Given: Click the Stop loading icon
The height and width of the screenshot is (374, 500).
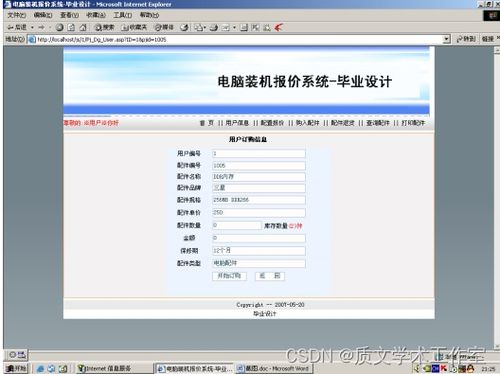Looking at the screenshot, I should click(x=60, y=28).
